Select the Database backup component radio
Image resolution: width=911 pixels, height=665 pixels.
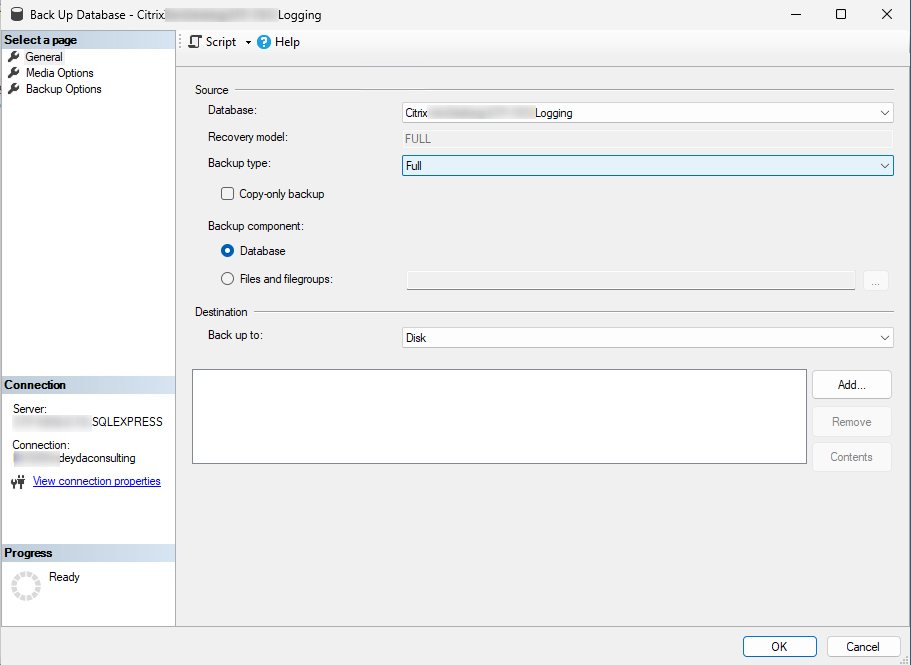(228, 251)
